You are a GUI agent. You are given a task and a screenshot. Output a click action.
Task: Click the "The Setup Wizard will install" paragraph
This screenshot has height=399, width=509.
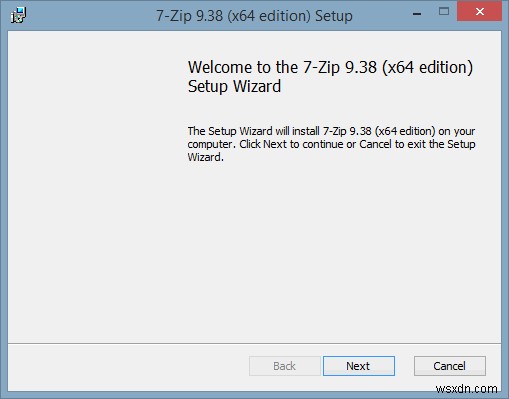click(331, 144)
